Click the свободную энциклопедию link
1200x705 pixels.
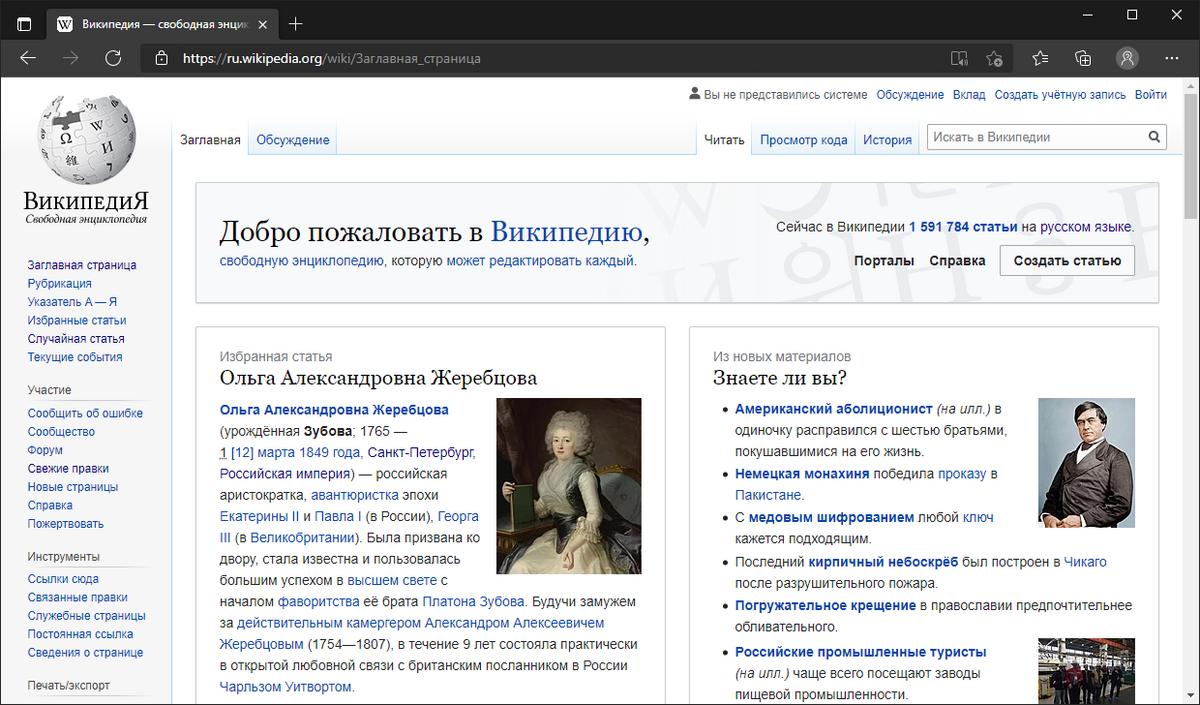point(302,261)
